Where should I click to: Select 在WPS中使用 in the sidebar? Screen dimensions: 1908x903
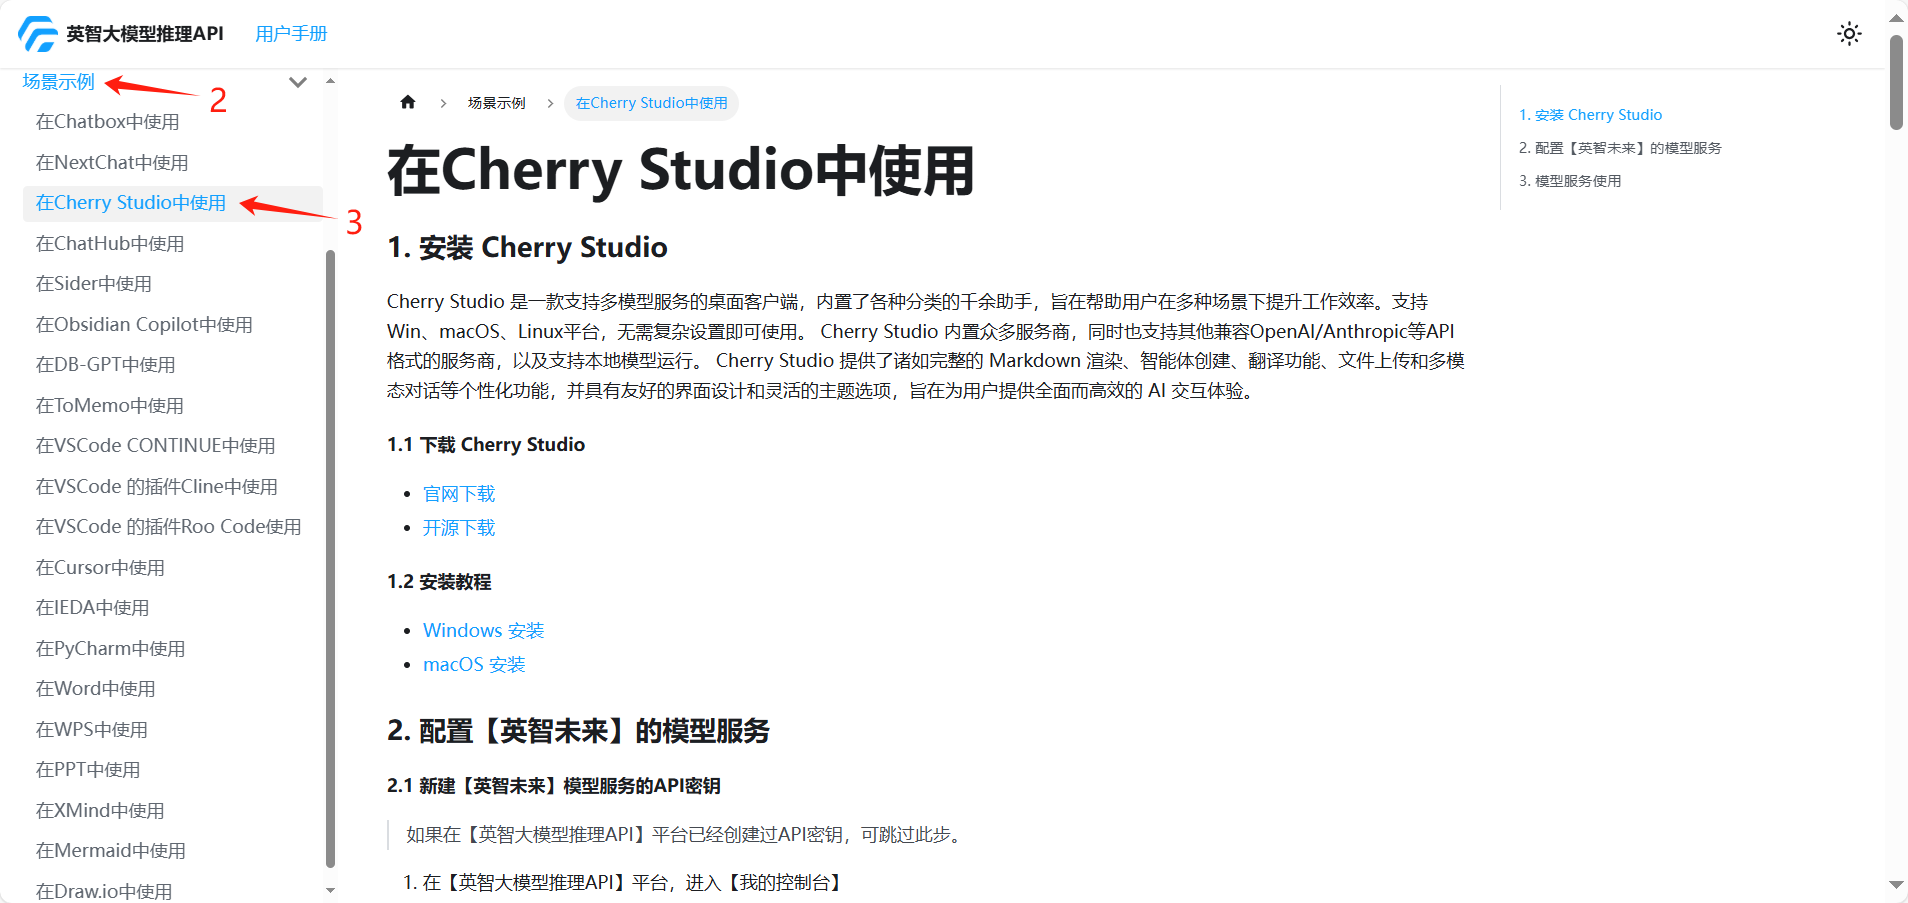[x=92, y=729]
